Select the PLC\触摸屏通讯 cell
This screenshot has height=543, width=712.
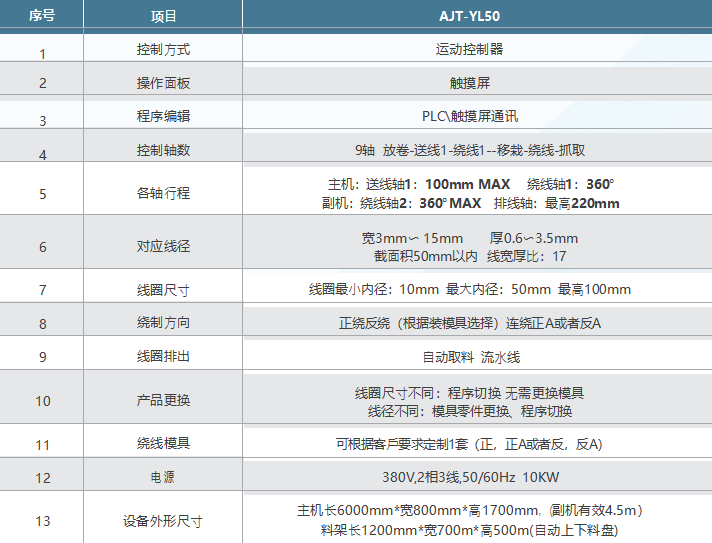click(470, 116)
